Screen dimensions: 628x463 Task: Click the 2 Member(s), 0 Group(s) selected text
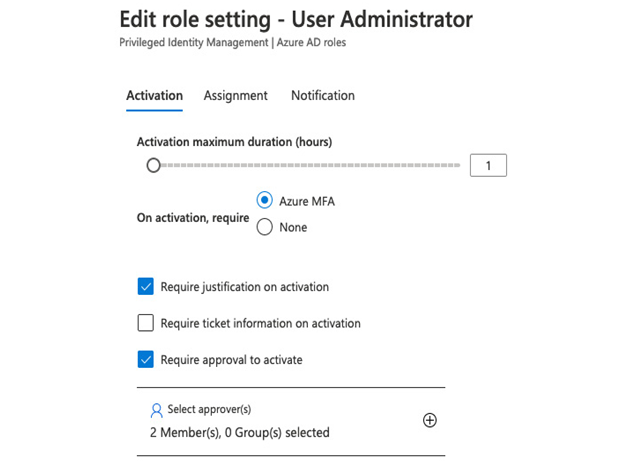tap(240, 433)
